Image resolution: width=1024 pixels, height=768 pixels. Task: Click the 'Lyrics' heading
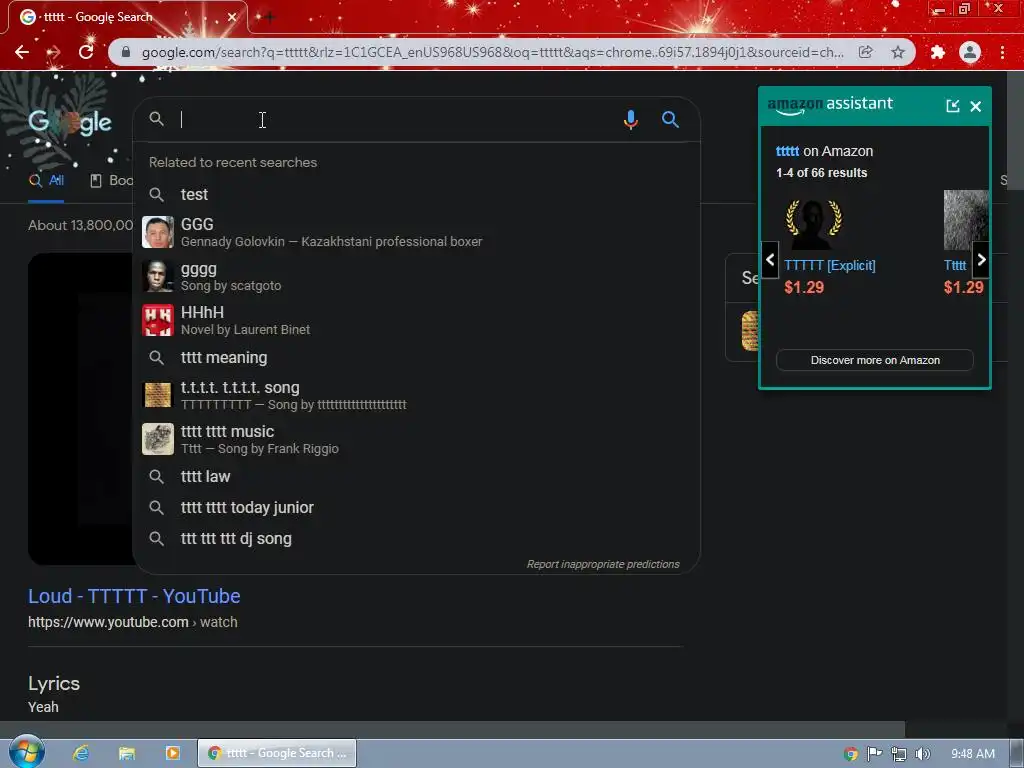point(54,684)
